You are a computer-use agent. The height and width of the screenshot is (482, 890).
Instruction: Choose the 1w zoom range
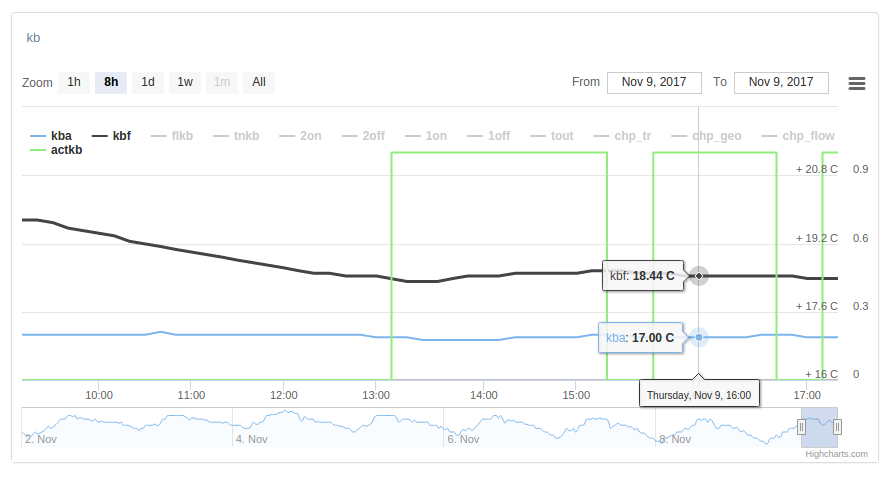(x=185, y=82)
